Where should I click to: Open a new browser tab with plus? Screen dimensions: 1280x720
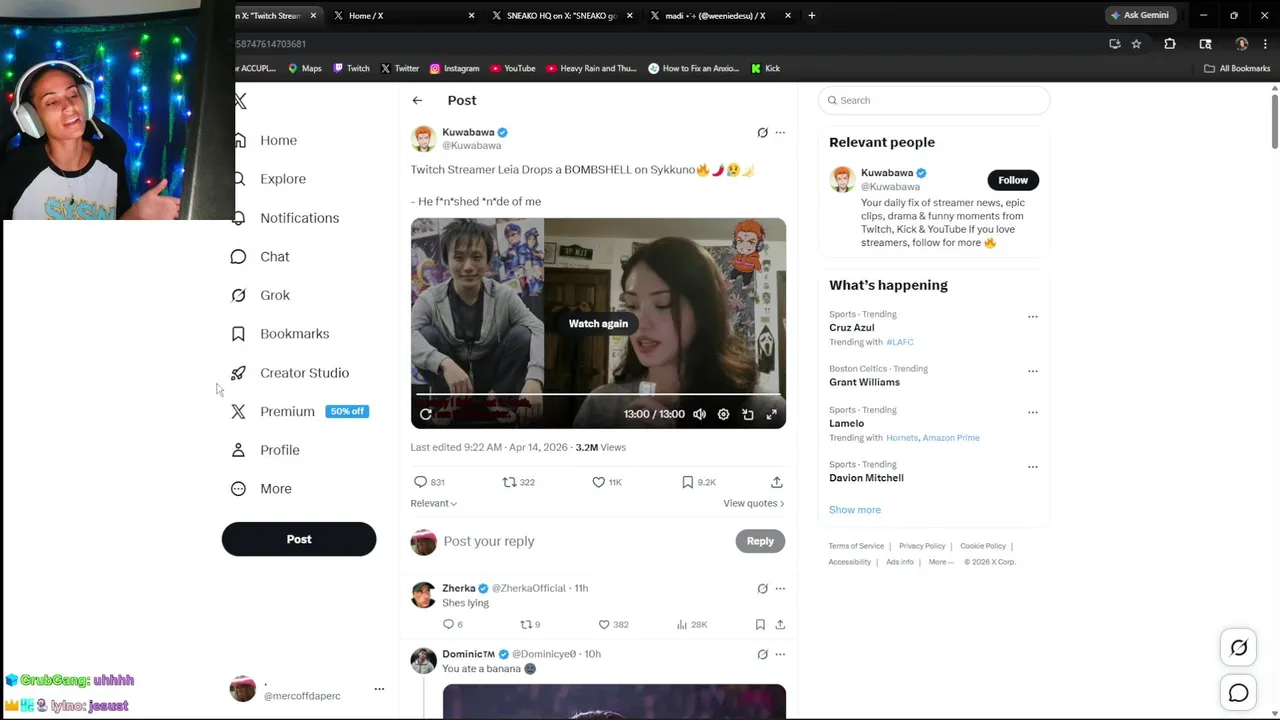[x=812, y=15]
